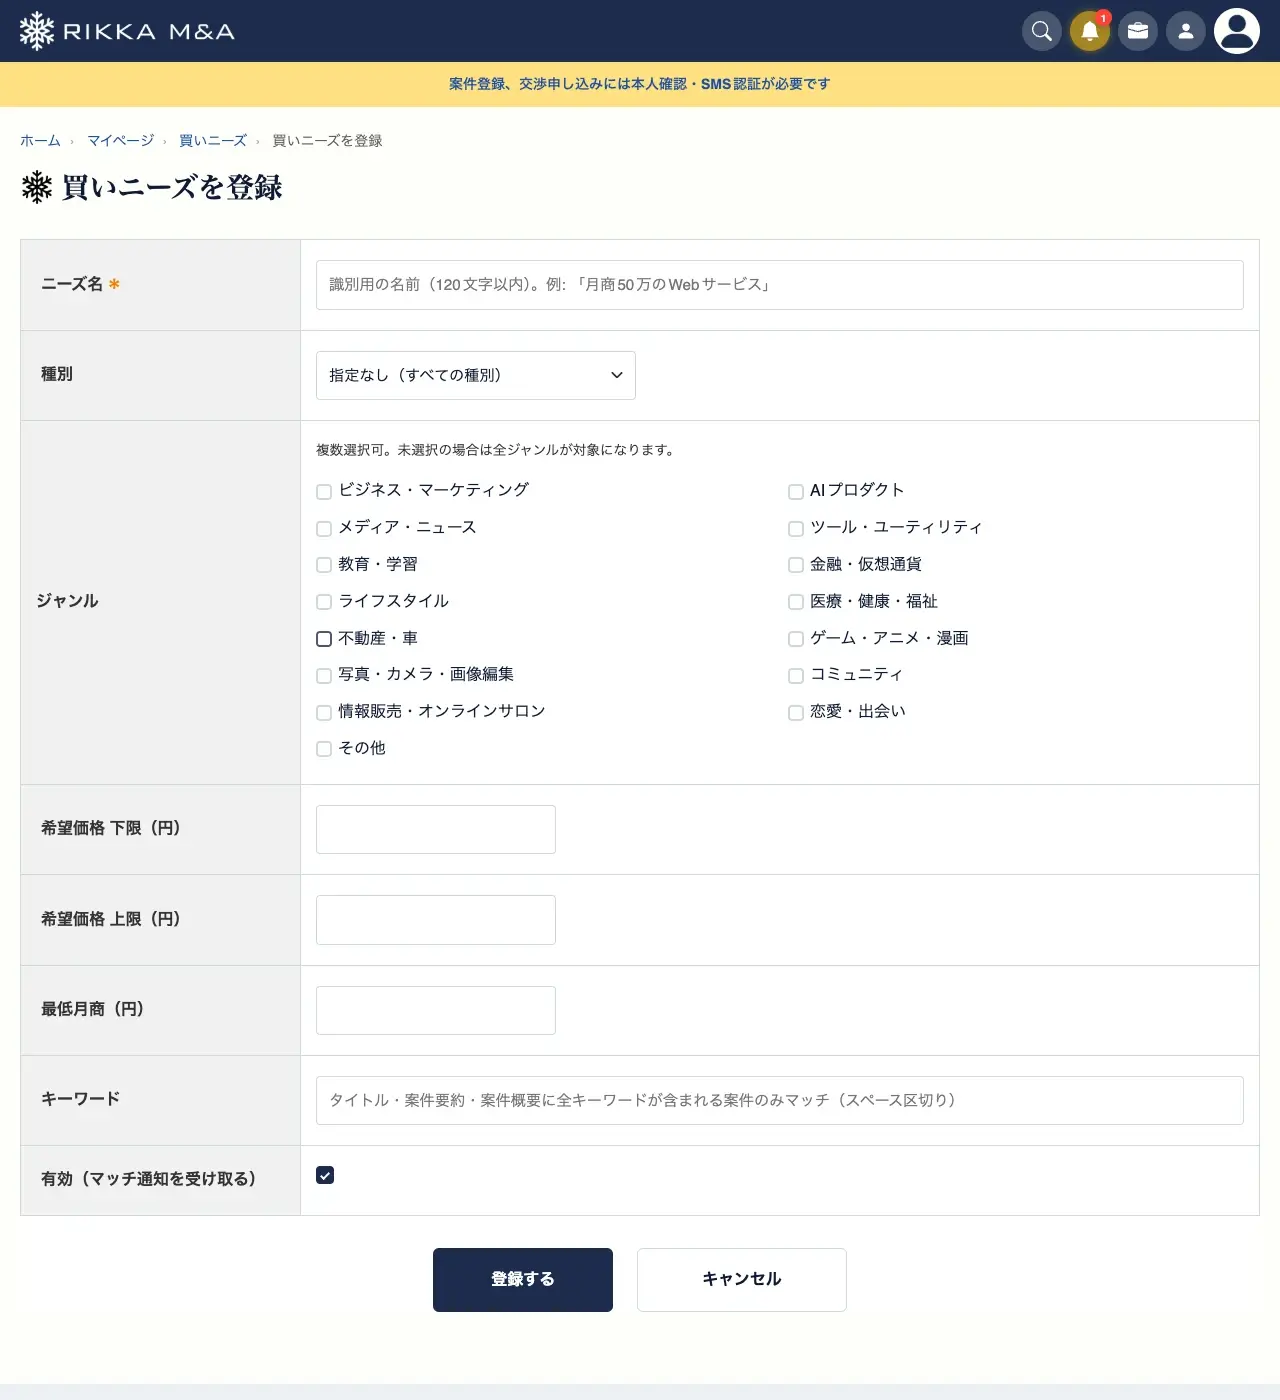Check 恋愛・出会い genre
1280x1400 pixels.
point(796,712)
